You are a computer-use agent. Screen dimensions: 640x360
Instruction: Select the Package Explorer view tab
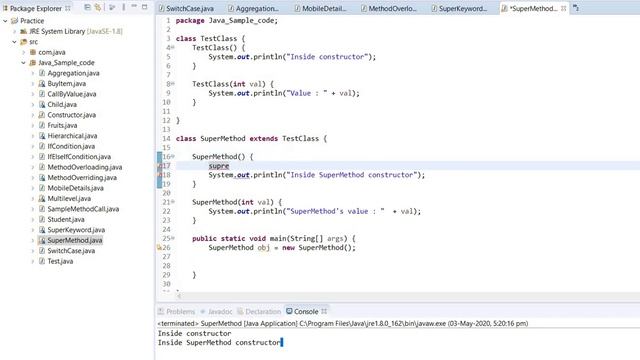37,8
